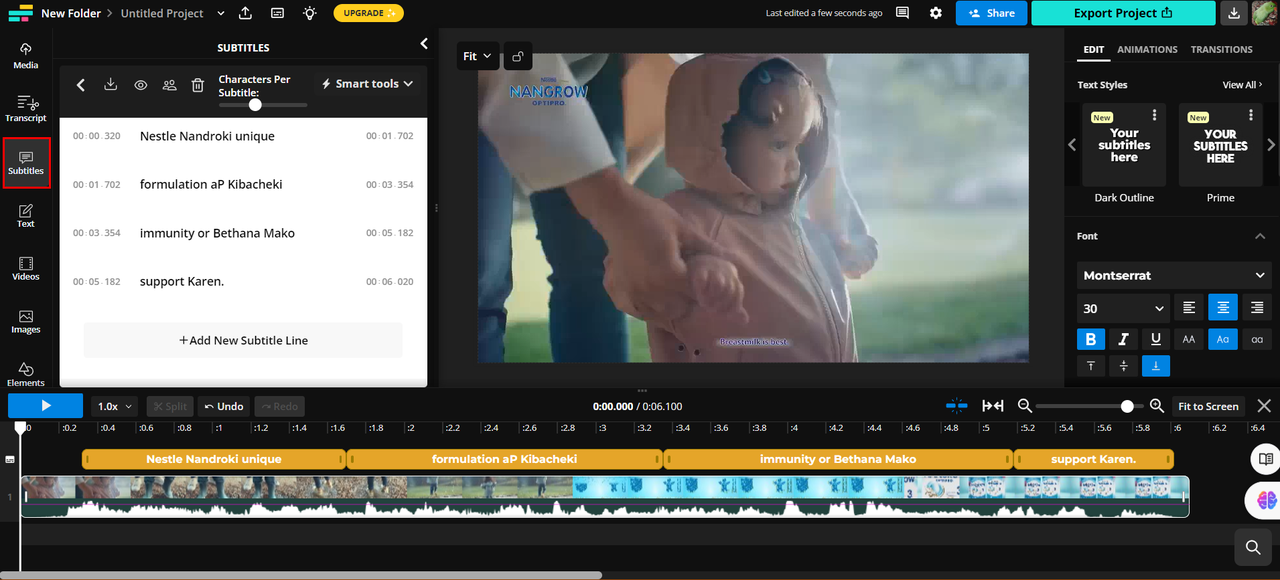The width and height of the screenshot is (1280, 580).
Task: Align subtitle text center
Action: 1222,308
